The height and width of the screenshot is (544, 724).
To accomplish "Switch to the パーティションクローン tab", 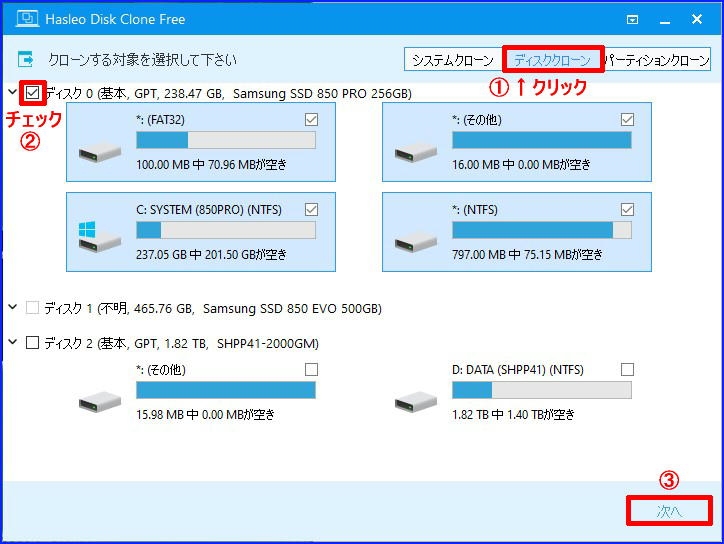I will pos(656,60).
